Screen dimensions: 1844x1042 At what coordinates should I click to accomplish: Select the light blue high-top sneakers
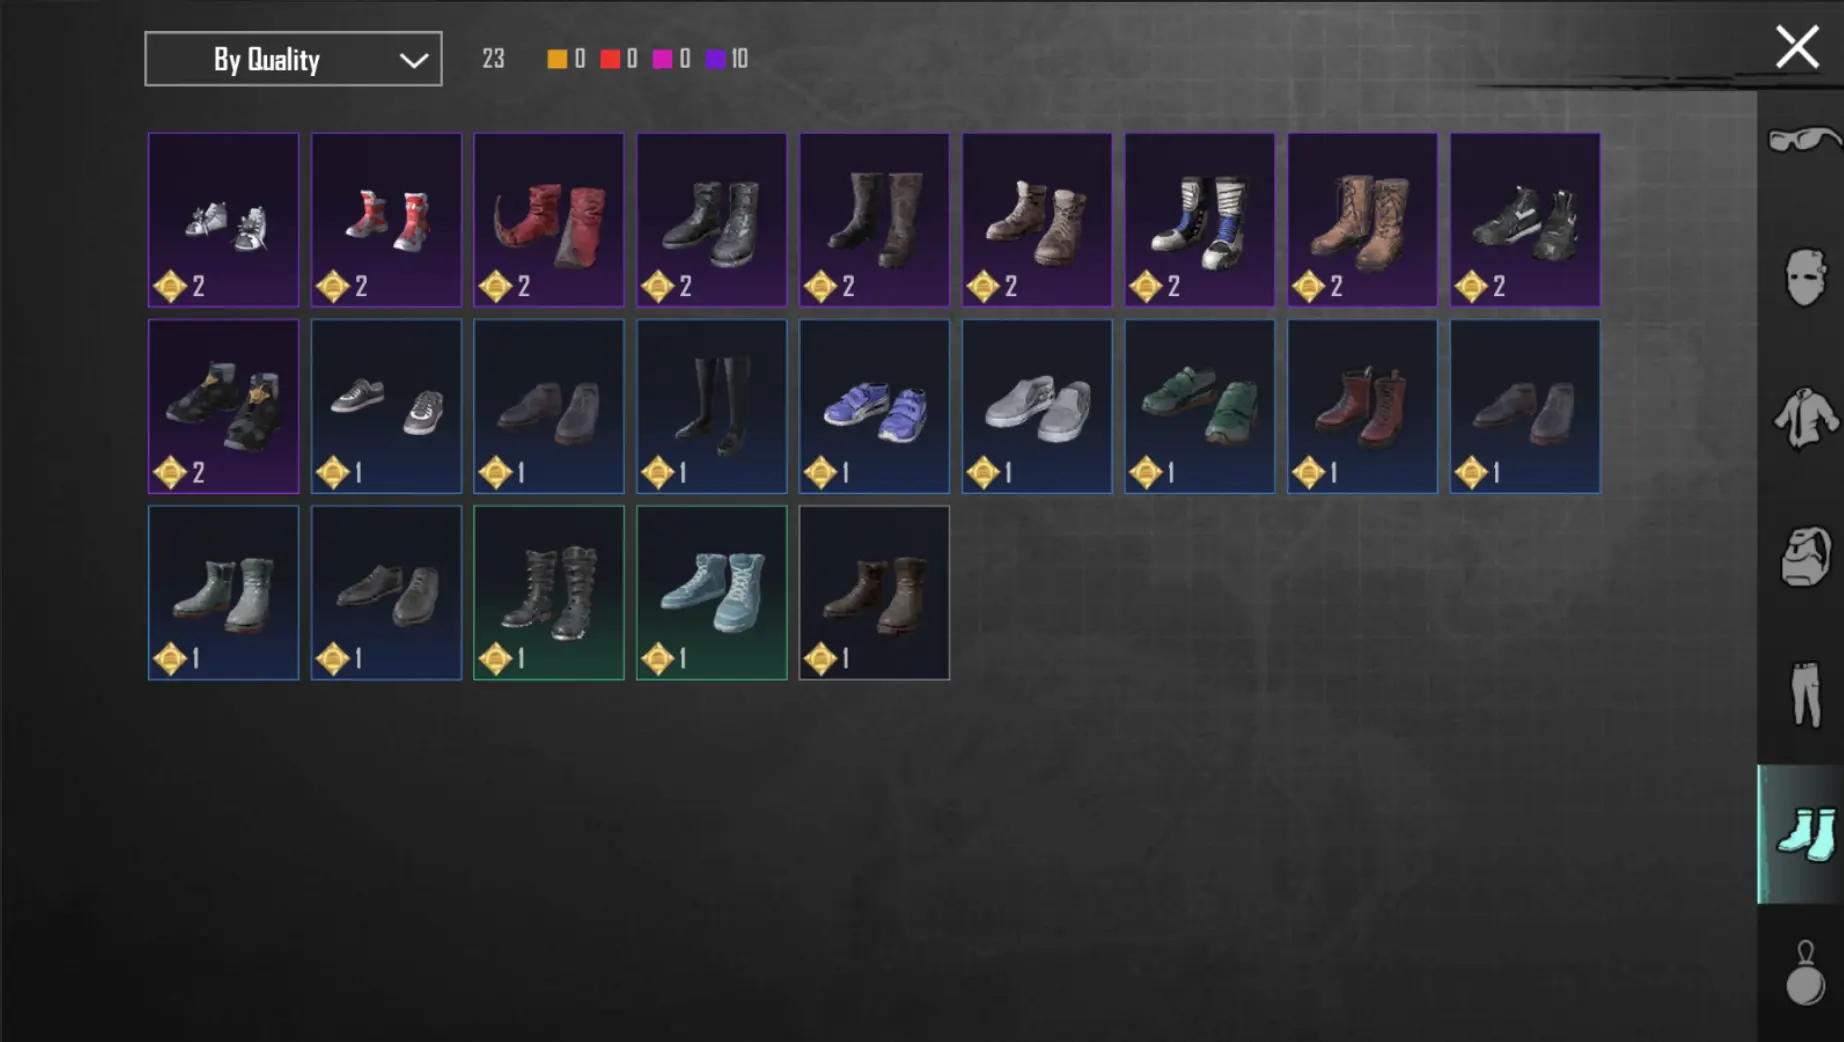(x=711, y=592)
